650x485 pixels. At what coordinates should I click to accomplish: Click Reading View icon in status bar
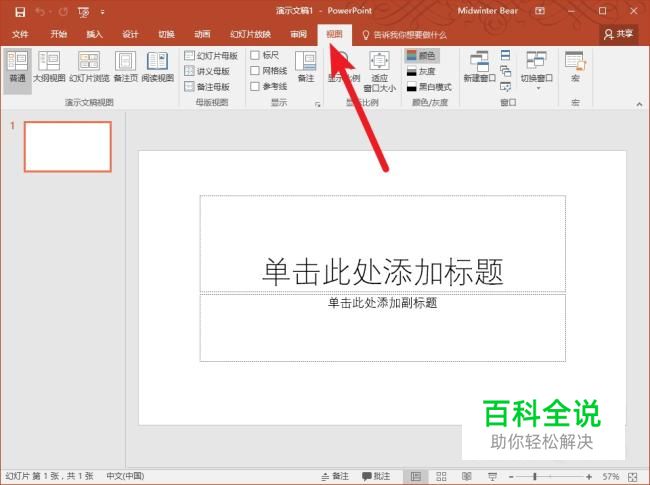coord(467,477)
